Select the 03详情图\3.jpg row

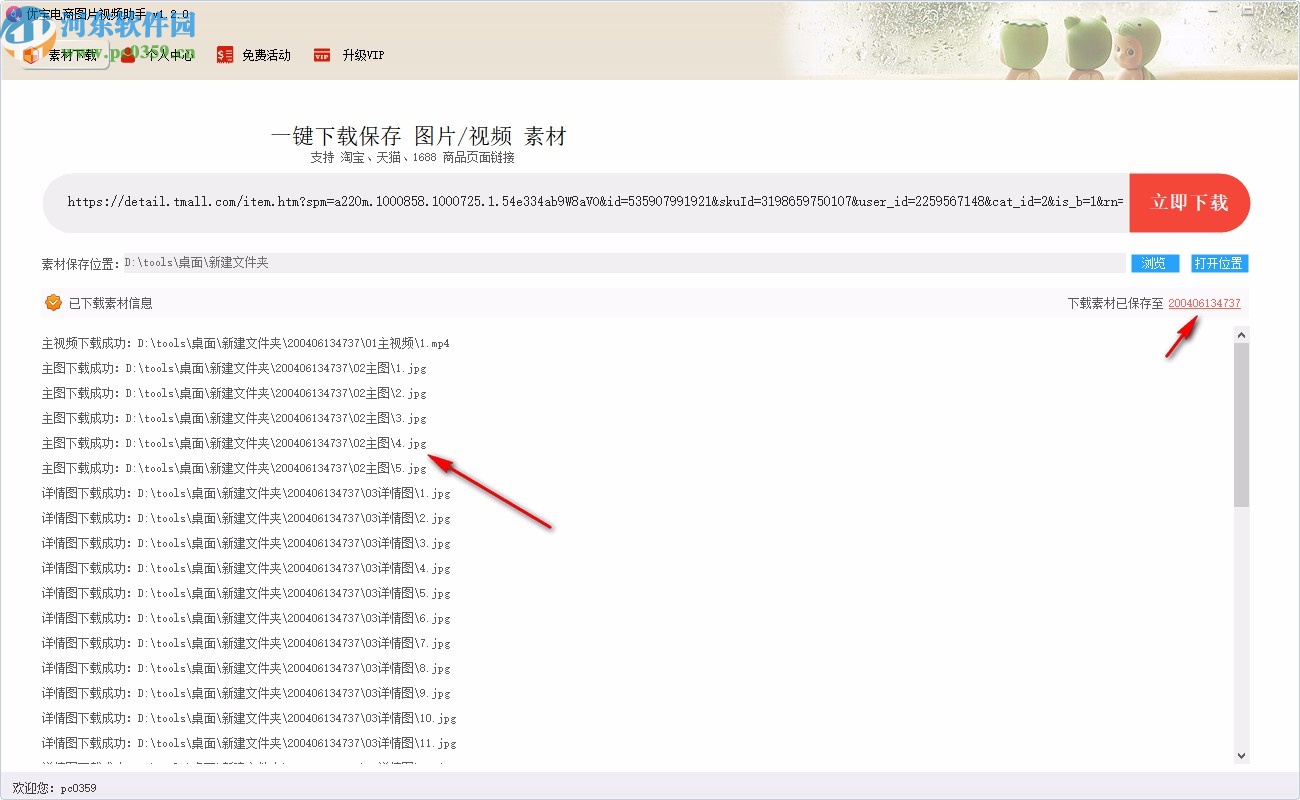246,544
